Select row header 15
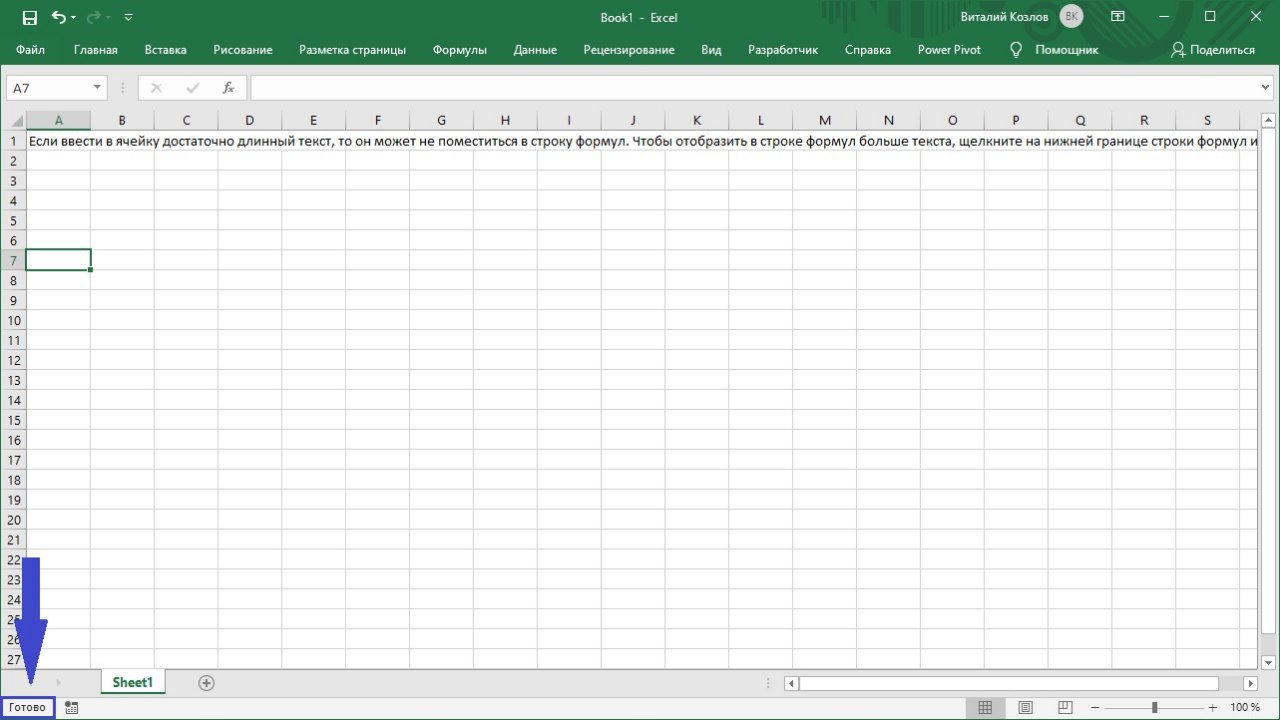1280x720 pixels. pyautogui.click(x=13, y=421)
